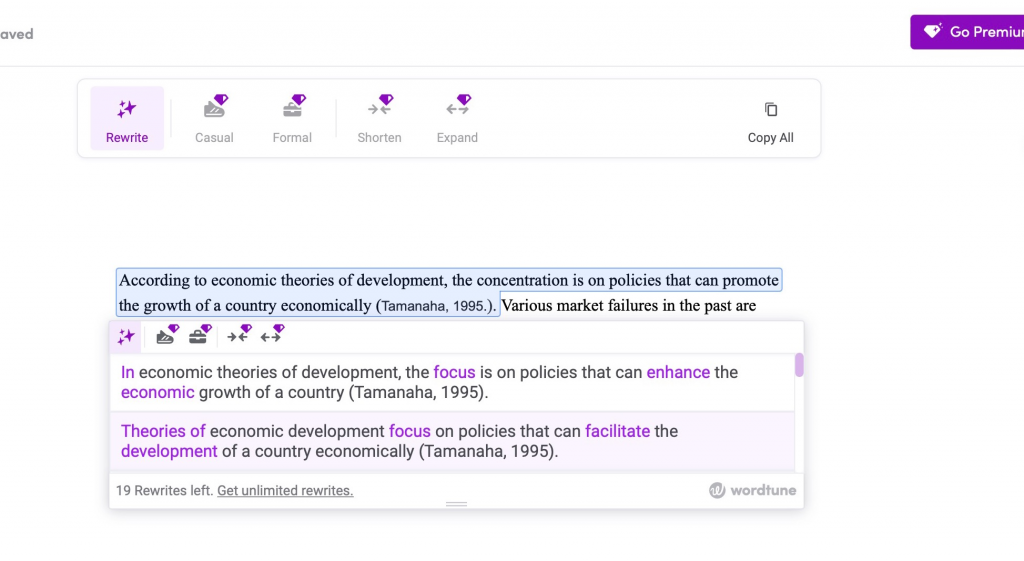Click the suggestions list scrollbar thumb
Image resolution: width=1024 pixels, height=561 pixels.
click(799, 365)
